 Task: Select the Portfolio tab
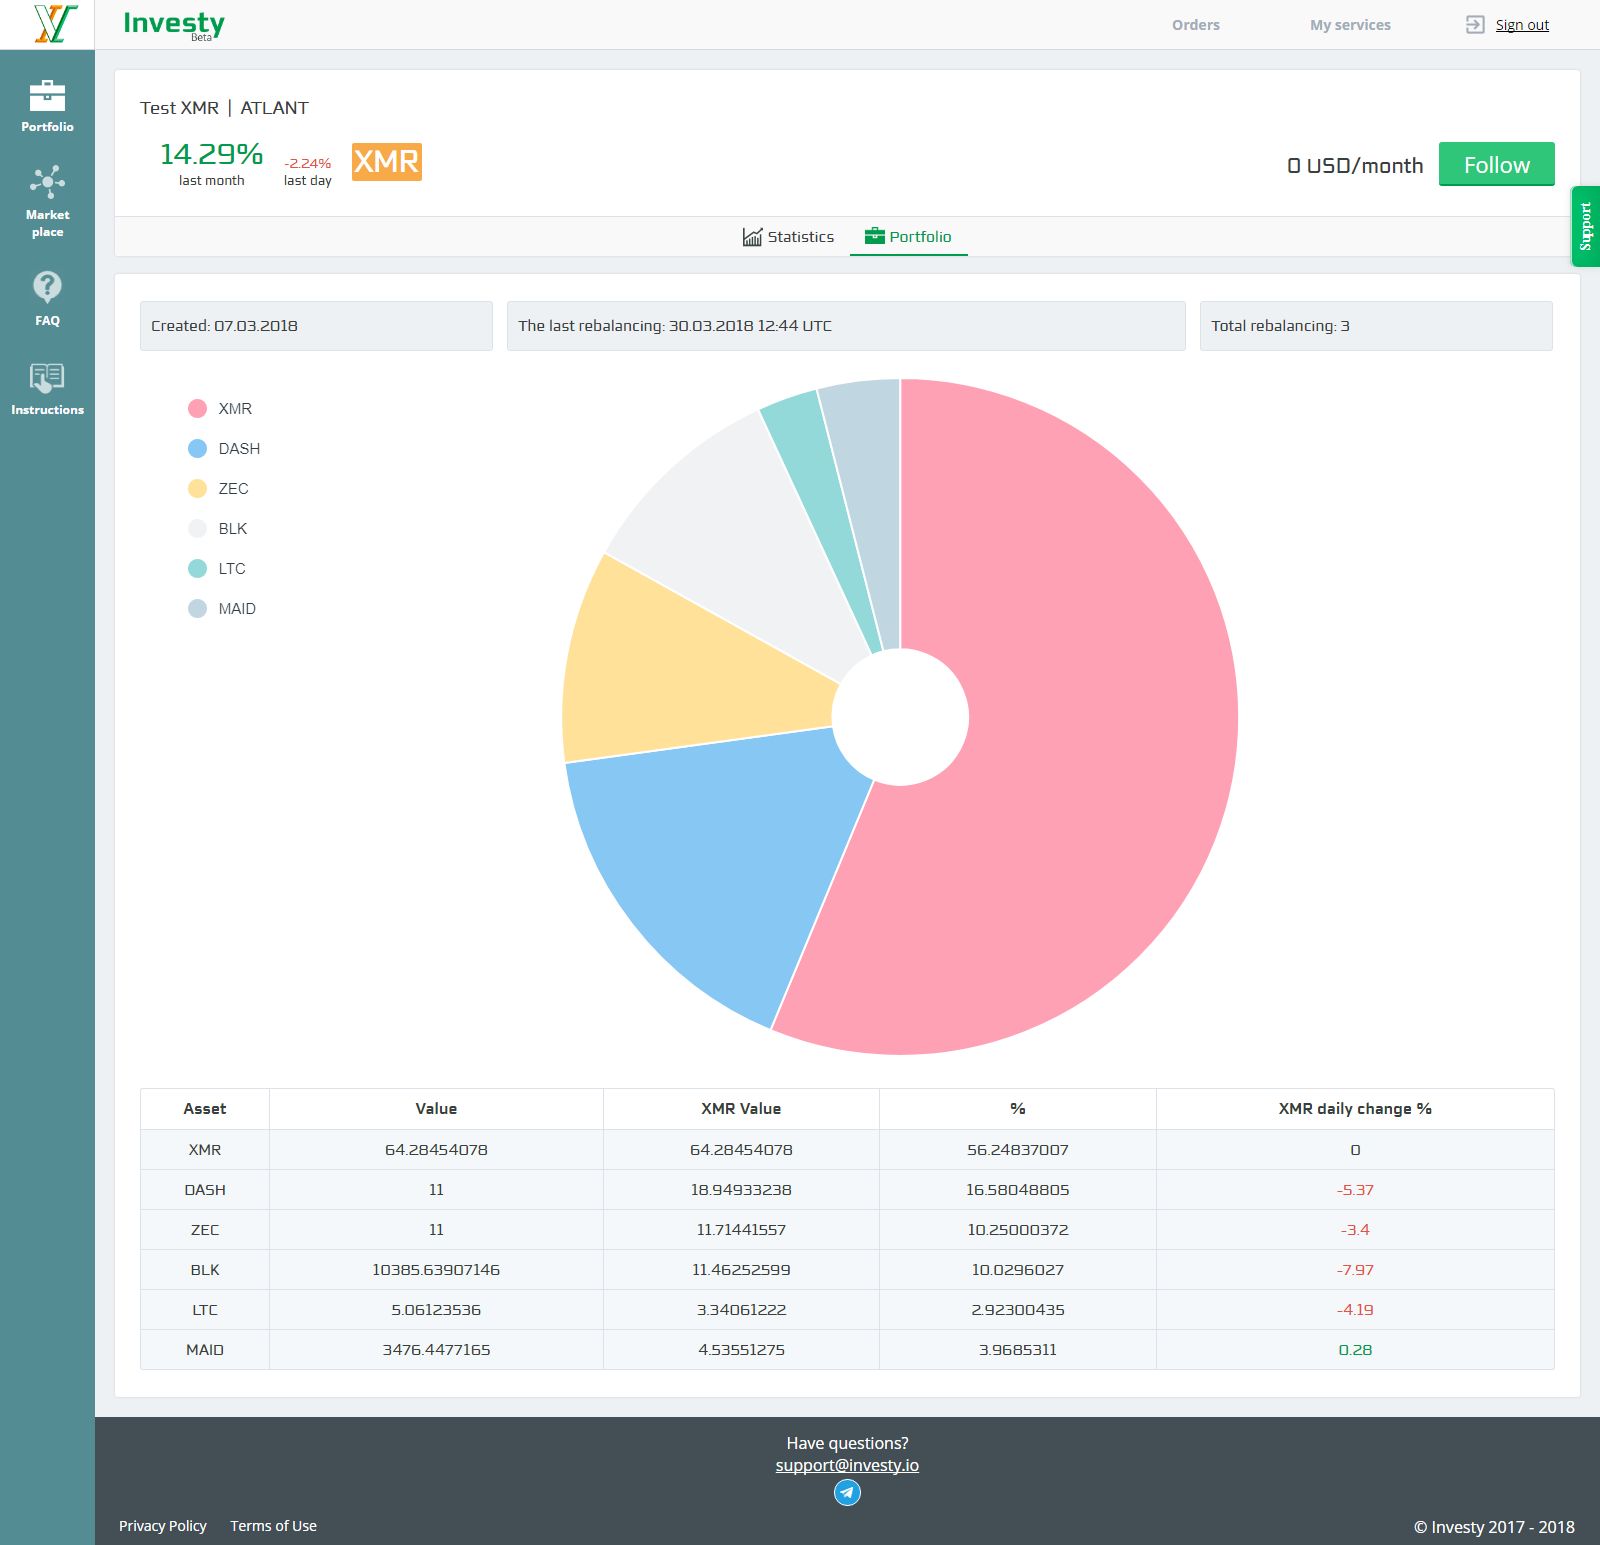(x=908, y=236)
